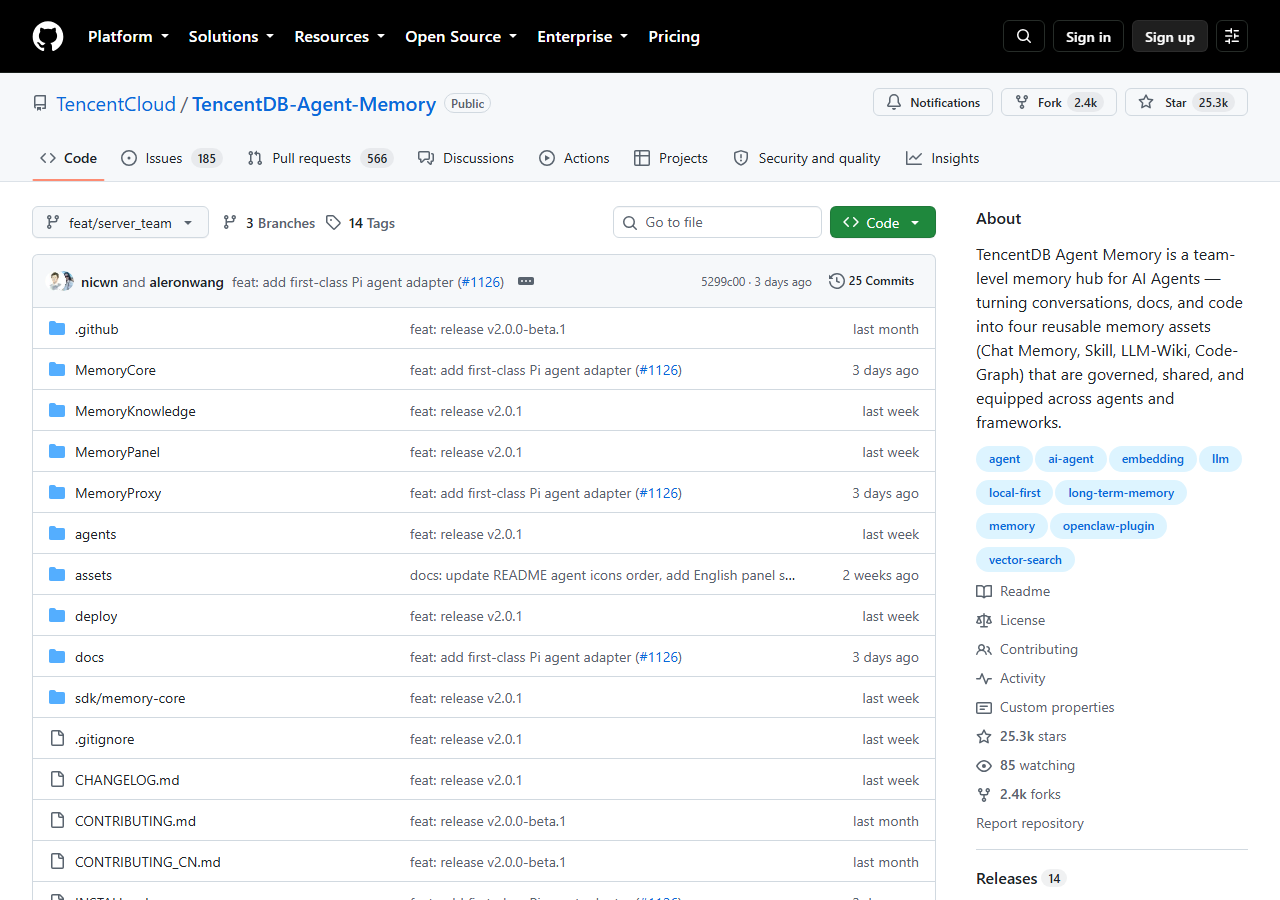
Task: Click the Notifications bell button
Action: 933,102
